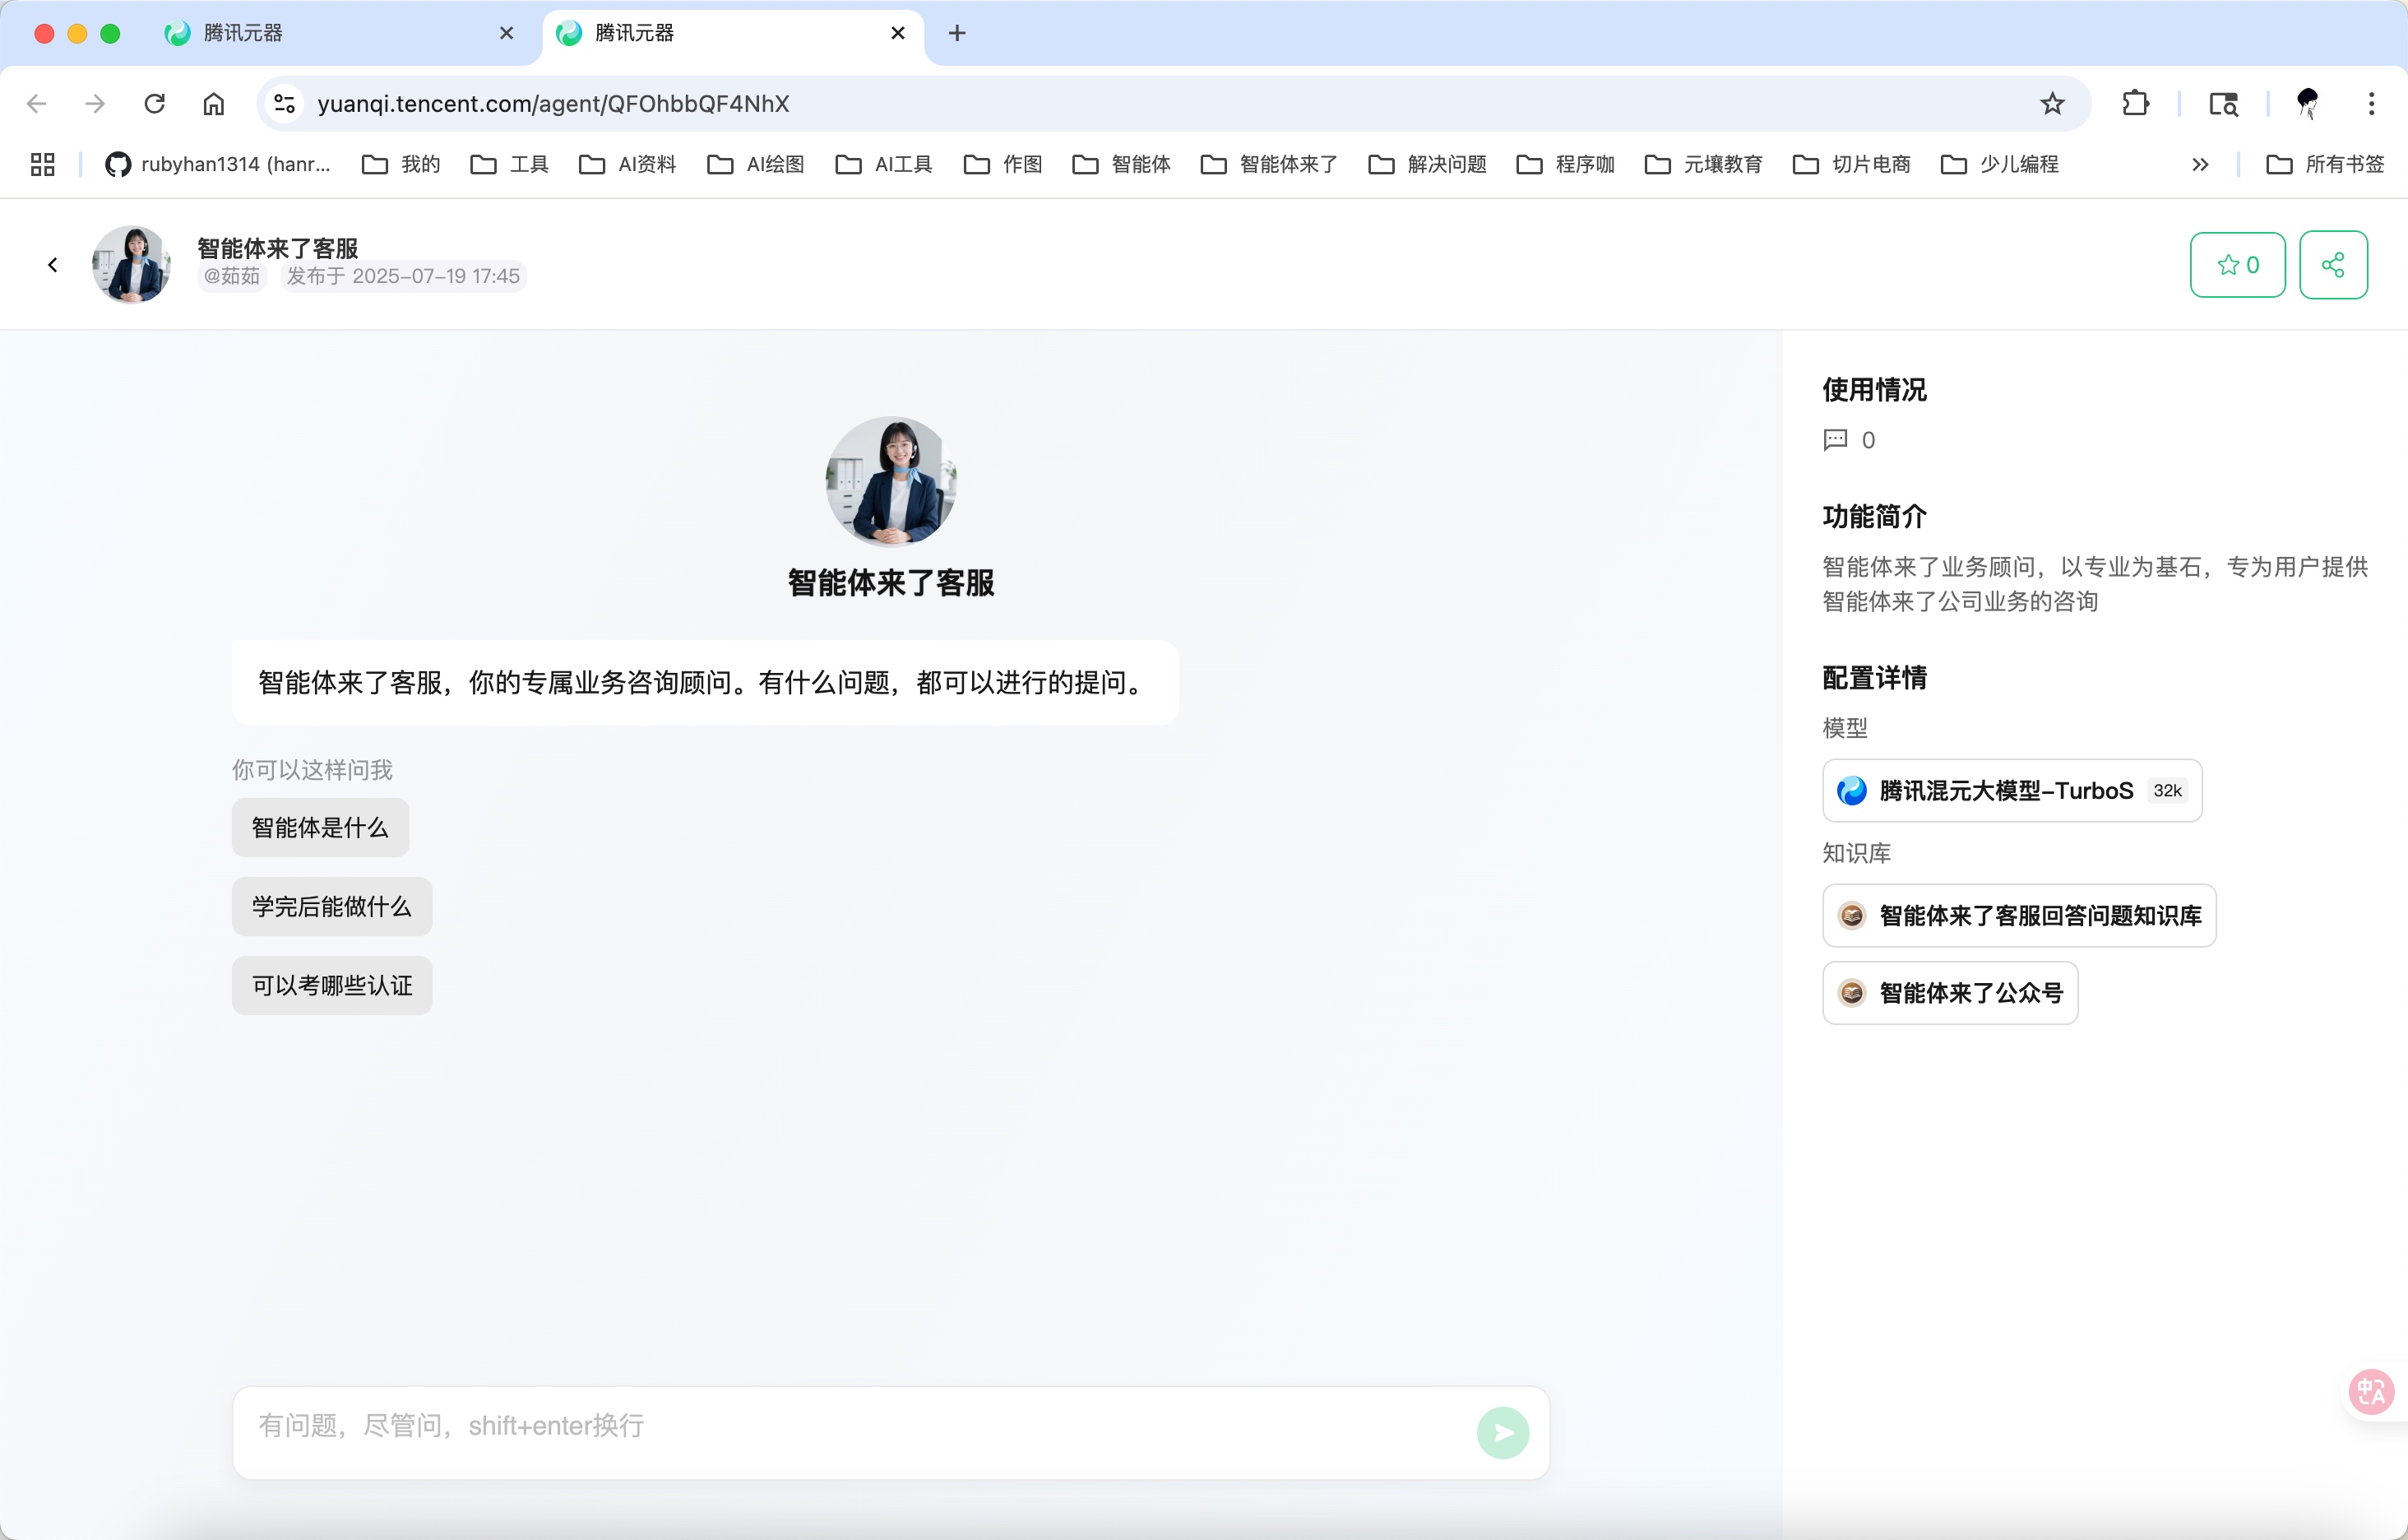Click the reload page icon
The image size is (2408, 1540).
[x=154, y=103]
